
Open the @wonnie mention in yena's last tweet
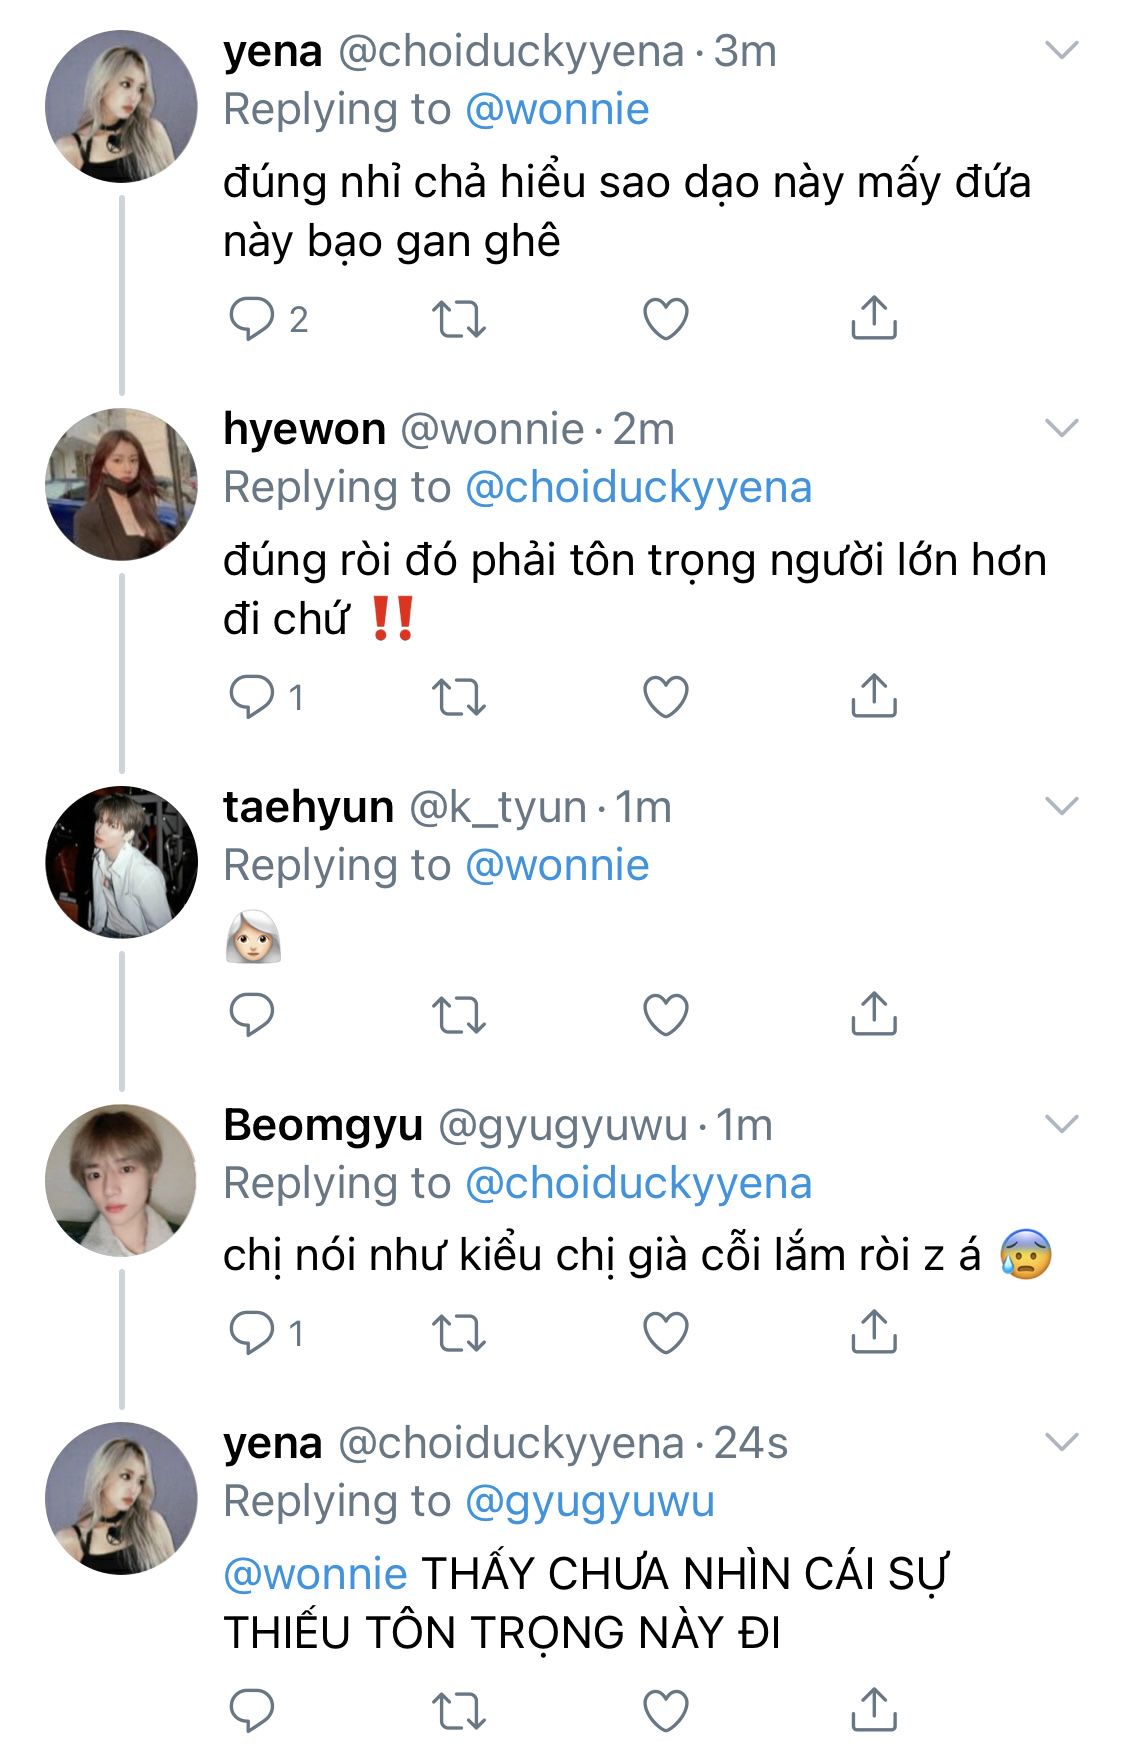point(315,1573)
